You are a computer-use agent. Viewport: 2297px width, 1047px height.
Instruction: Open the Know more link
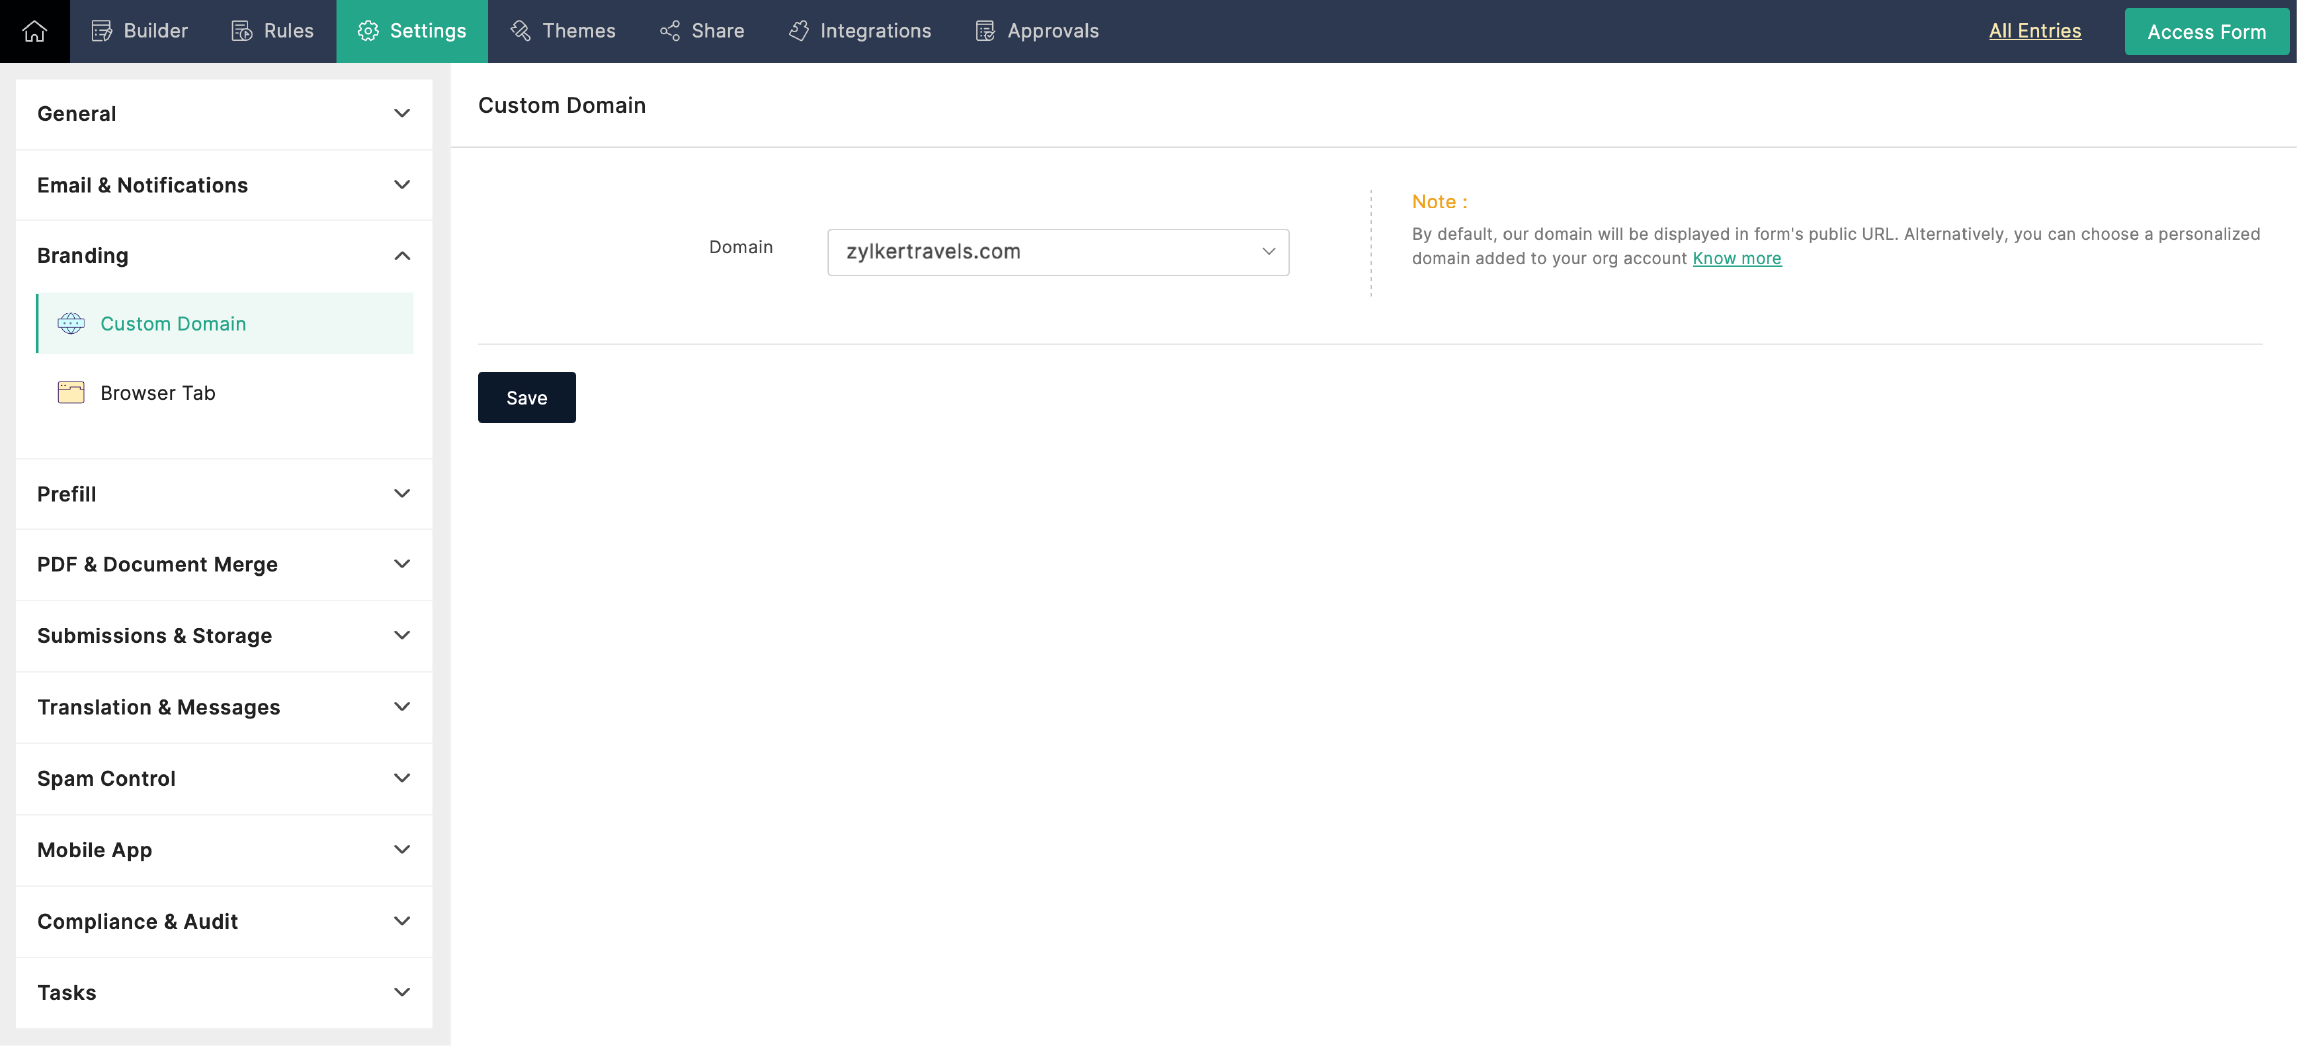1736,258
